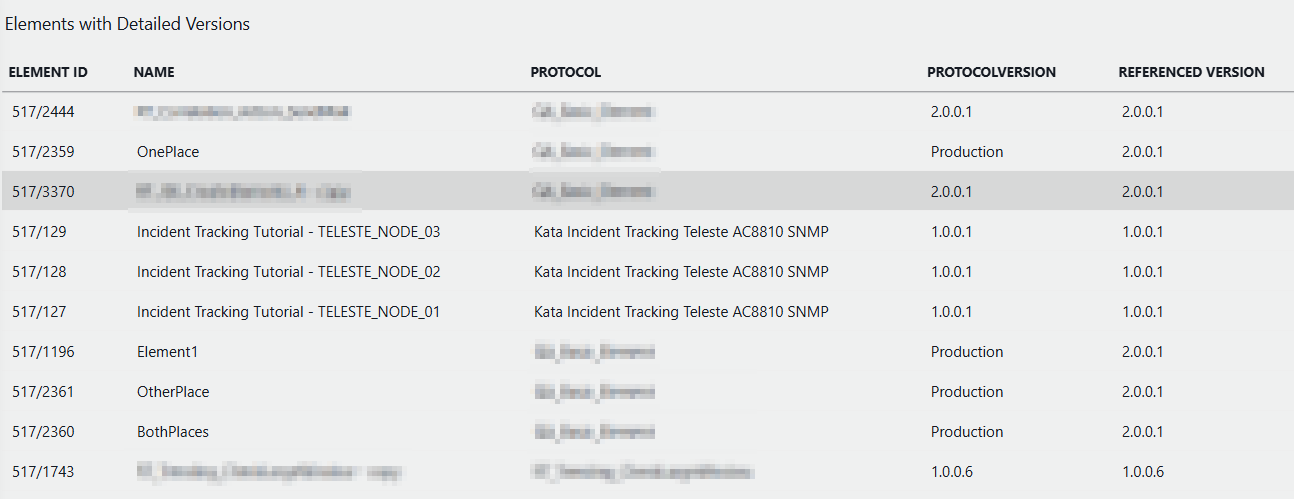Open Incident Tracking Tutorial - TELESTE_NODE_03

pos(288,232)
